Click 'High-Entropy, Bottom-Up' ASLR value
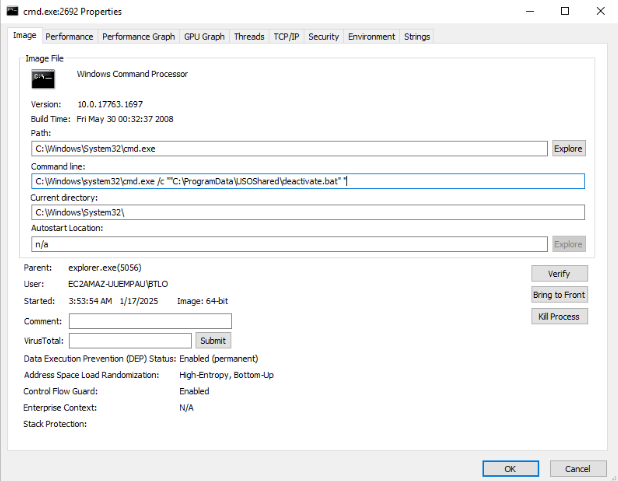The image size is (618, 481). pyautogui.click(x=226, y=375)
